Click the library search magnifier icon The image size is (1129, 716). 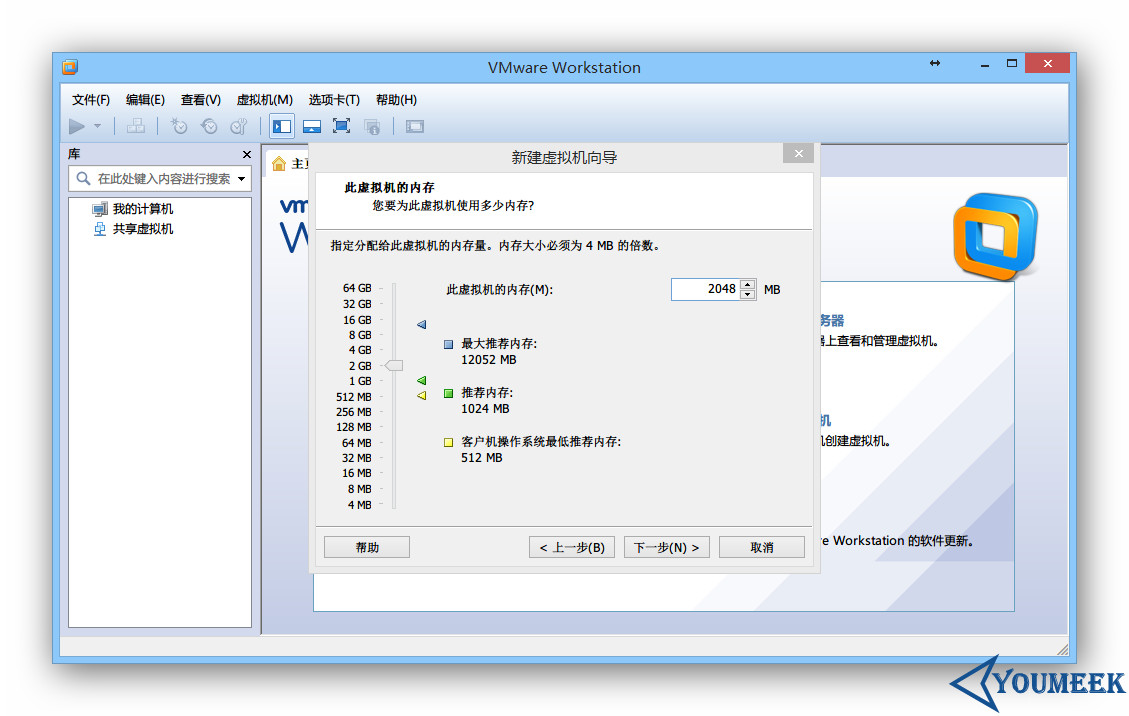point(82,178)
